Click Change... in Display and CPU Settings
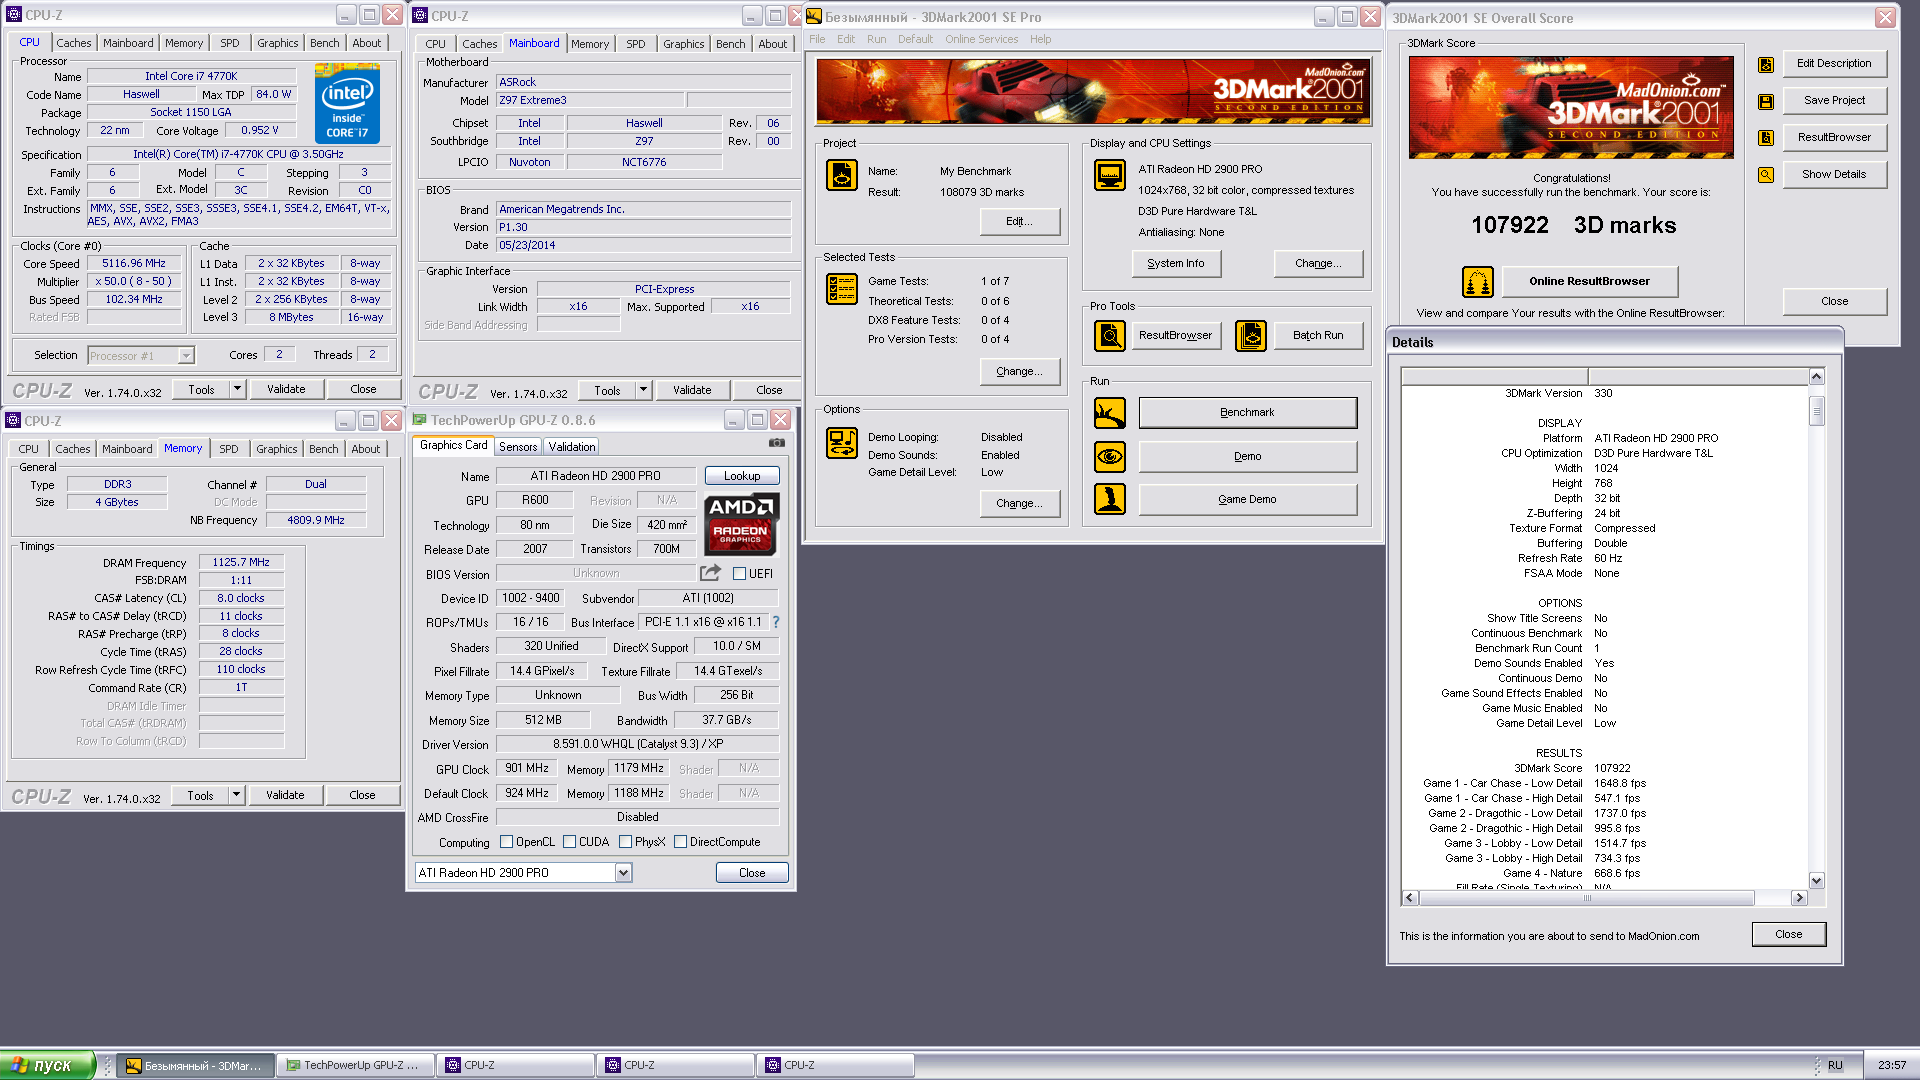This screenshot has height=1080, width=1920. coord(1318,264)
